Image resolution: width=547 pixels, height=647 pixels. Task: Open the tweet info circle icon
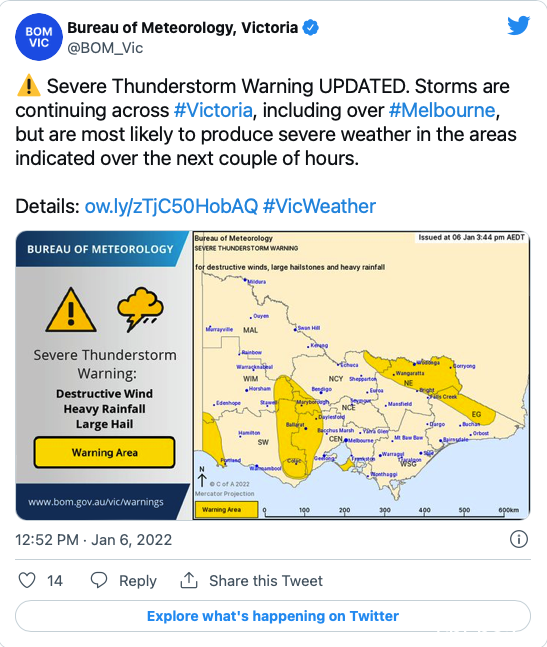[519, 539]
